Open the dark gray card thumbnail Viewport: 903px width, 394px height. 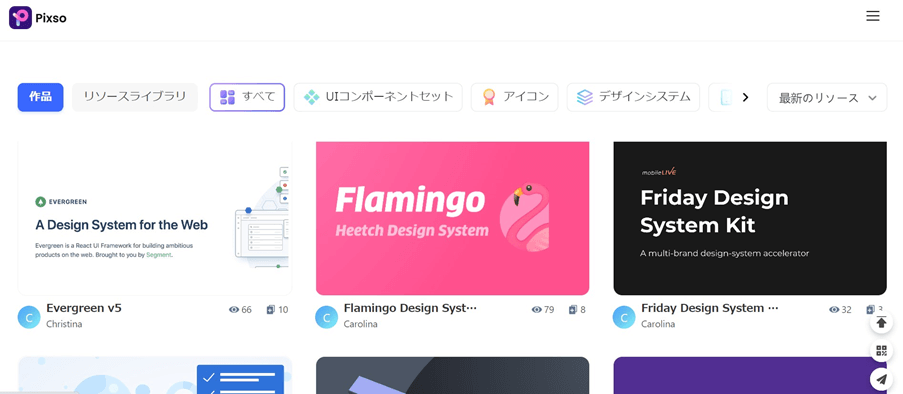pos(452,375)
